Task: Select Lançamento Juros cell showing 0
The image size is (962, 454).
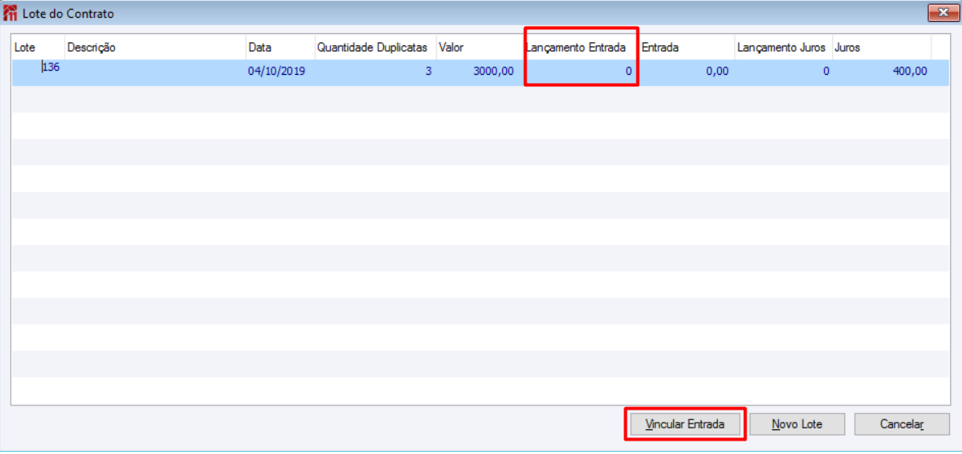Action: point(783,72)
